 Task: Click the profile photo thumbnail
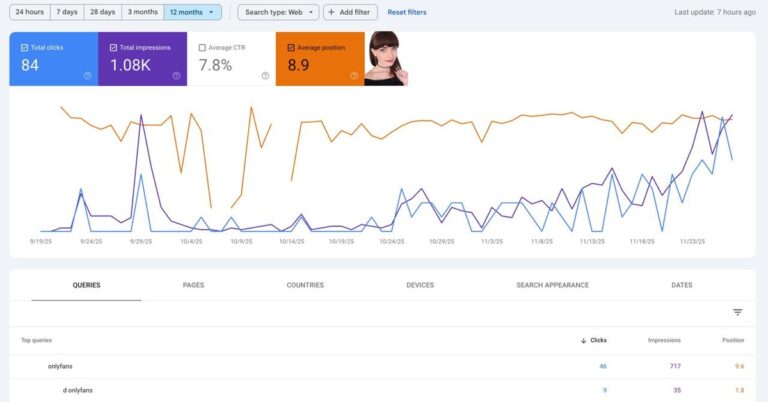click(386, 58)
